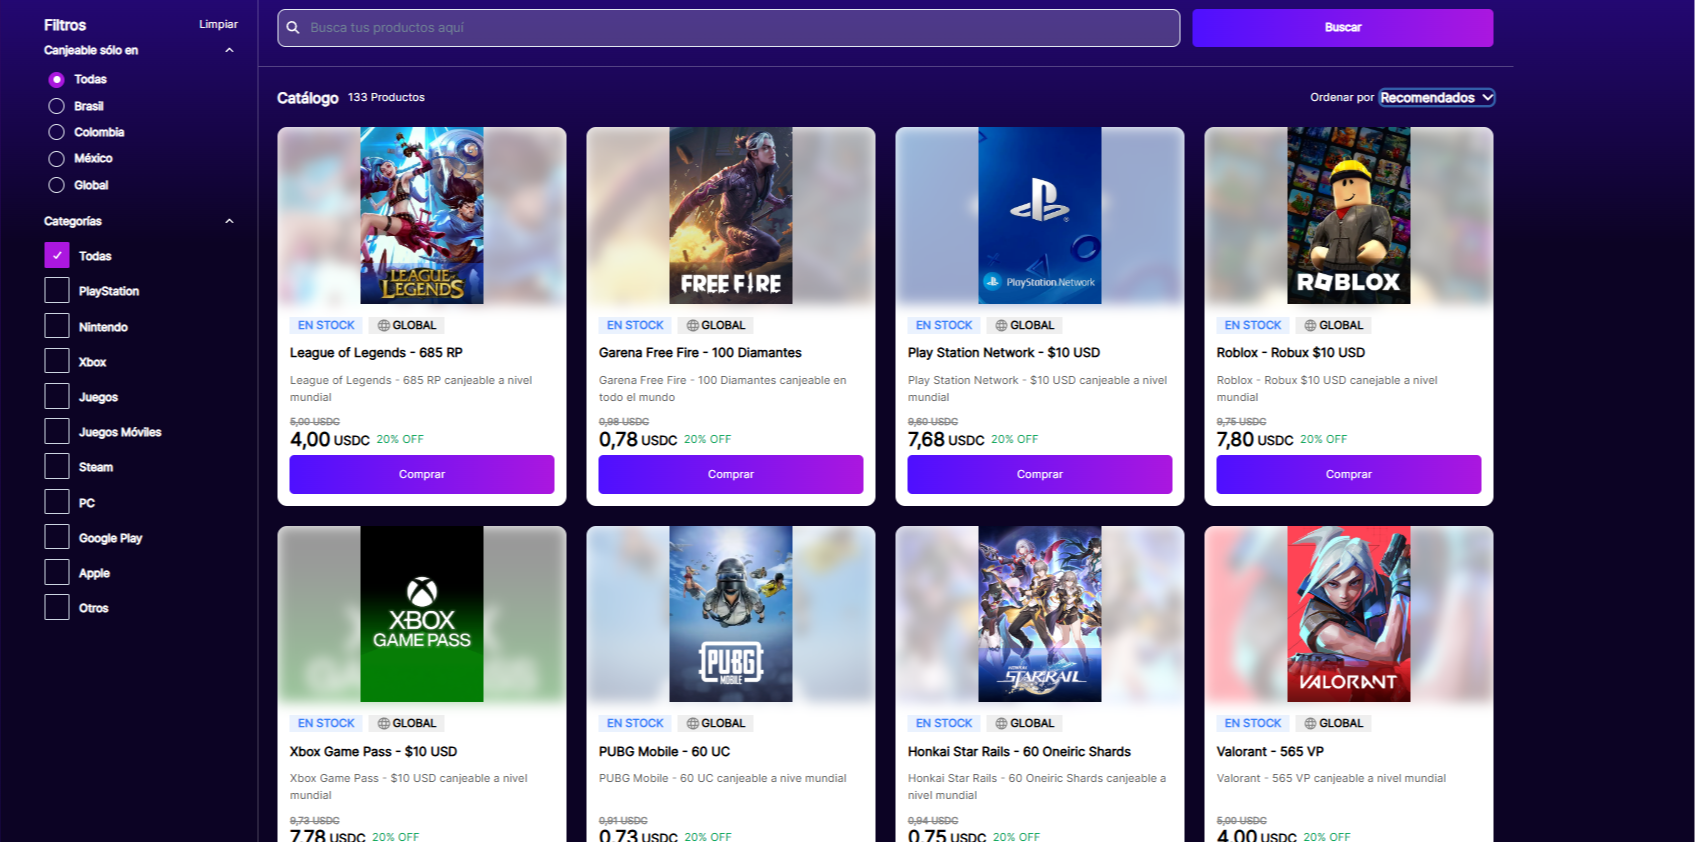Select the Brasil region radio button
Image resolution: width=1695 pixels, height=842 pixels.
[56, 106]
